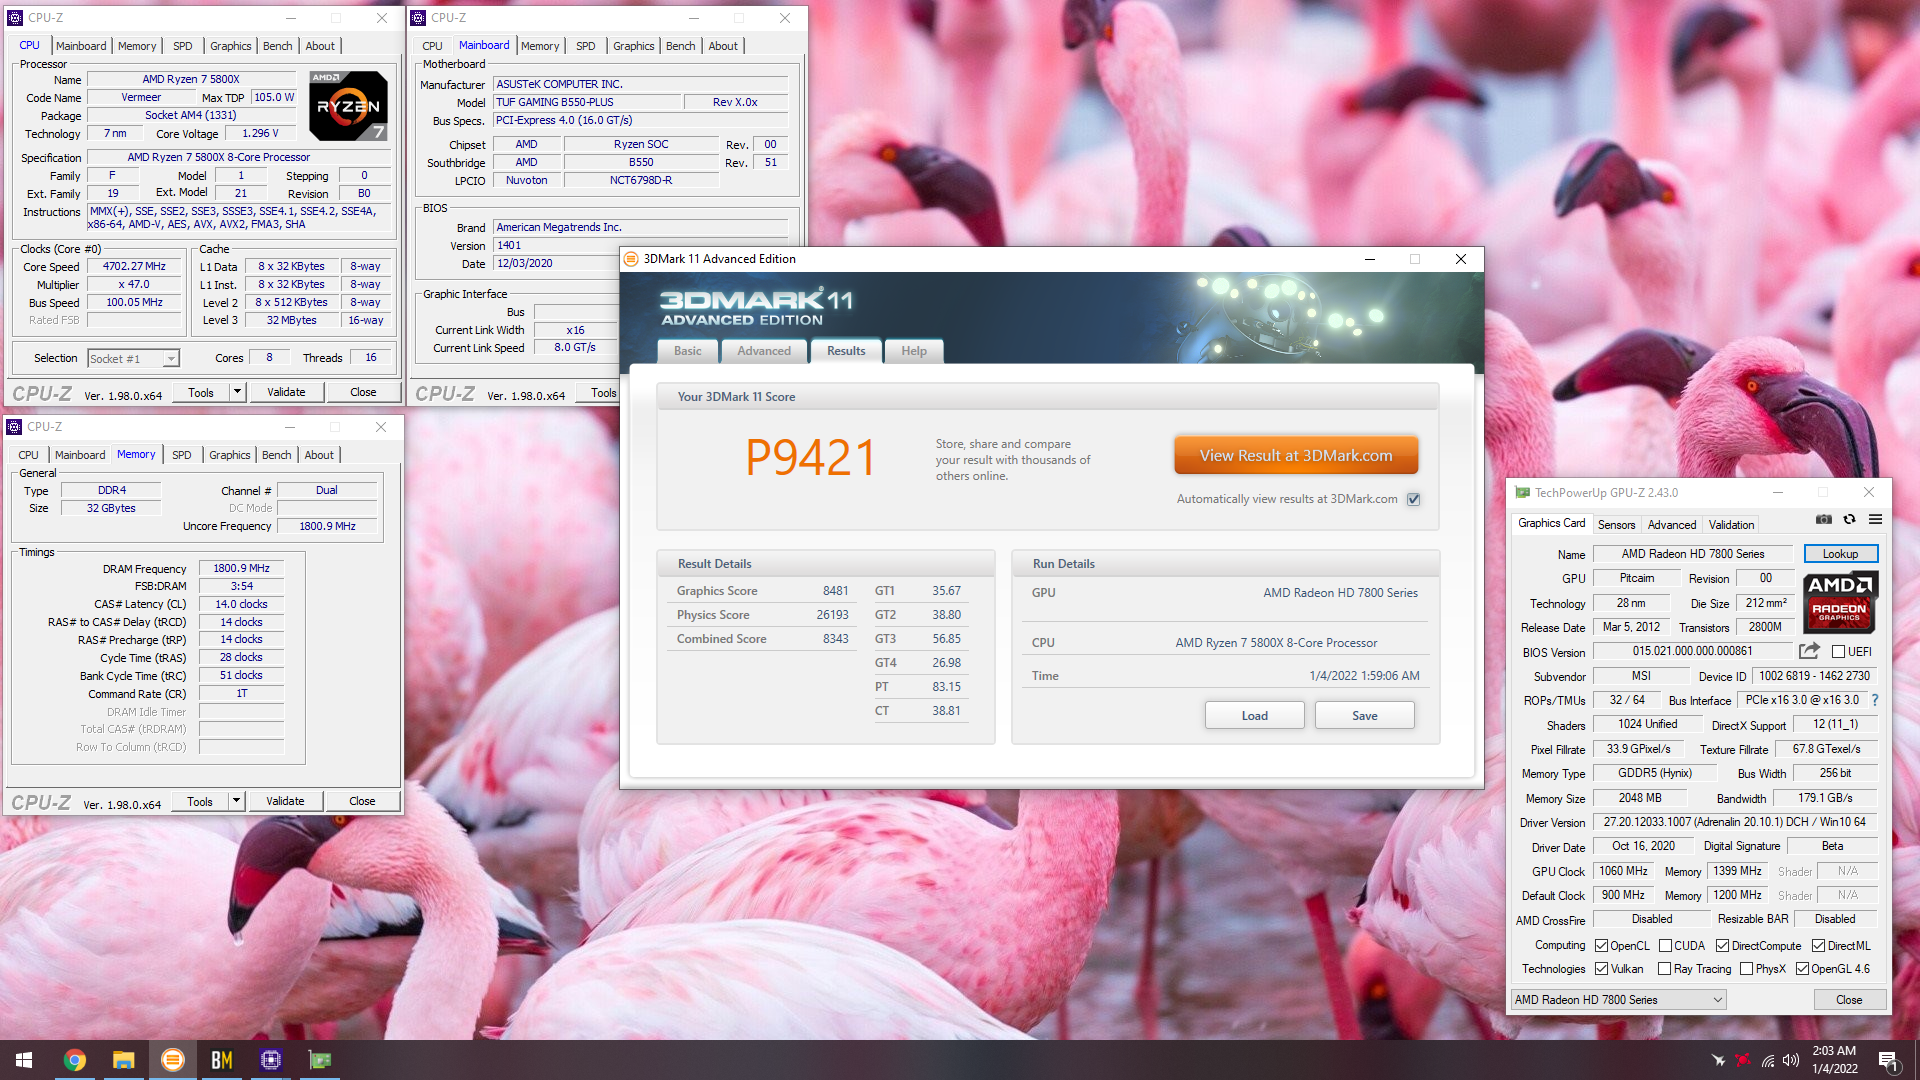
Task: Click View Result at 3DMark.com button
Action: pyautogui.click(x=1296, y=455)
